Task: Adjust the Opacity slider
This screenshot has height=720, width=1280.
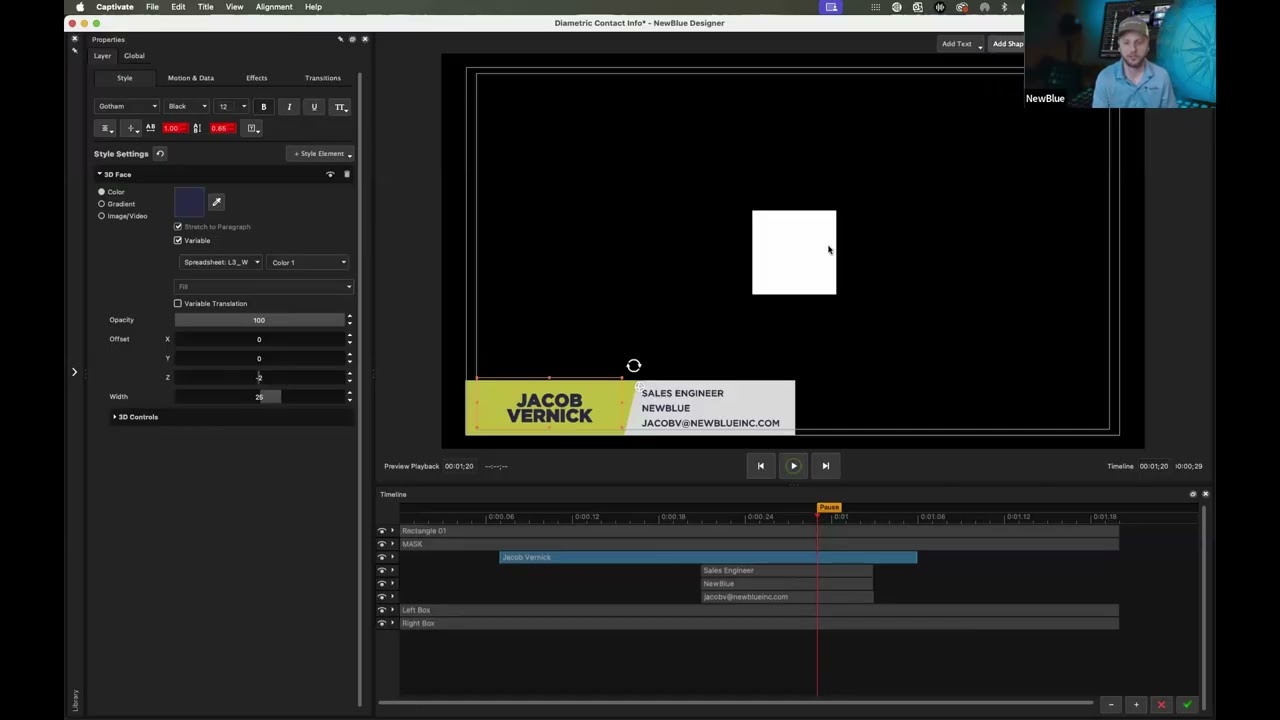Action: (x=259, y=320)
